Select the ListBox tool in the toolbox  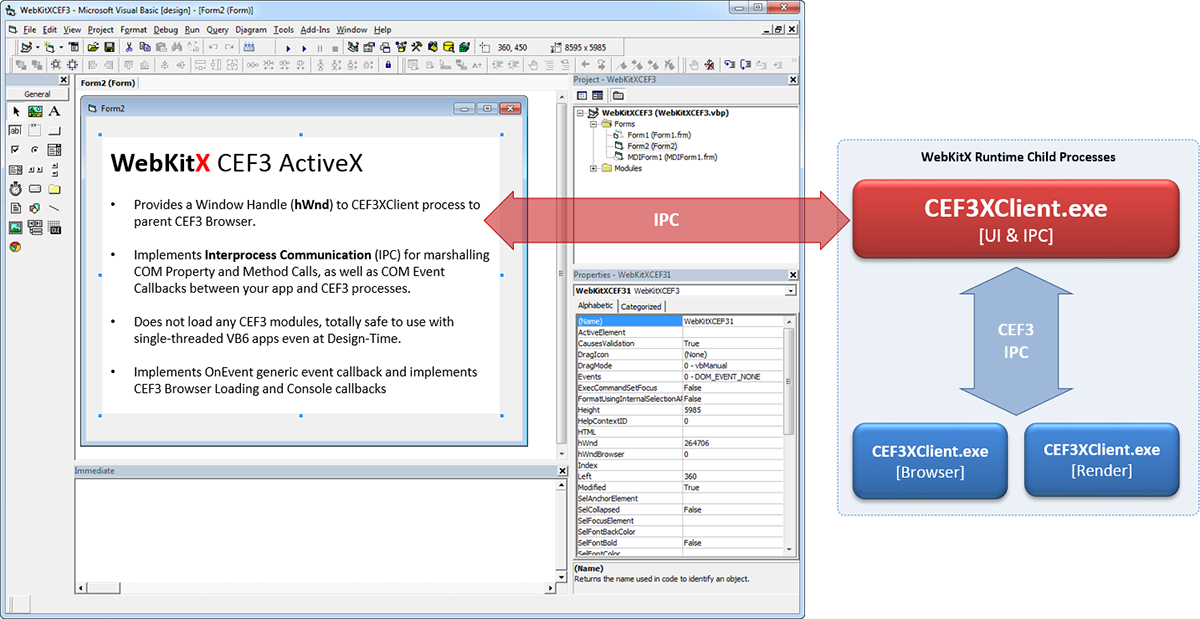(16, 169)
